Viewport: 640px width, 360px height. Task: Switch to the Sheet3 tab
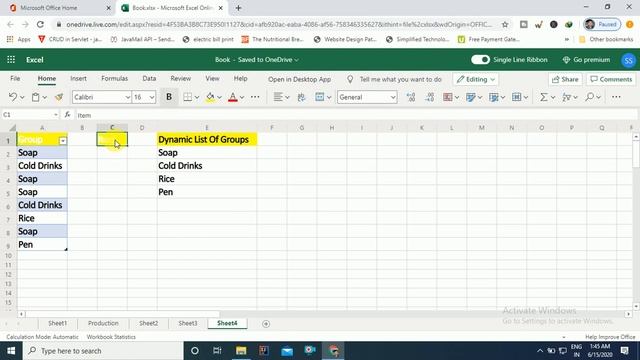pos(188,323)
